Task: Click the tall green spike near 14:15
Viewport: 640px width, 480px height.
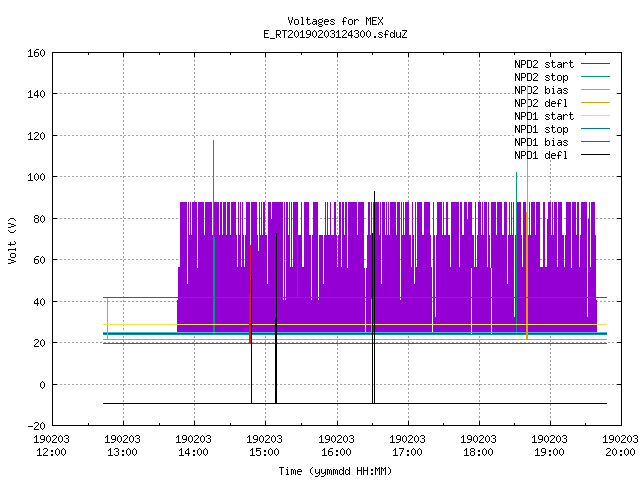Action: (213, 237)
